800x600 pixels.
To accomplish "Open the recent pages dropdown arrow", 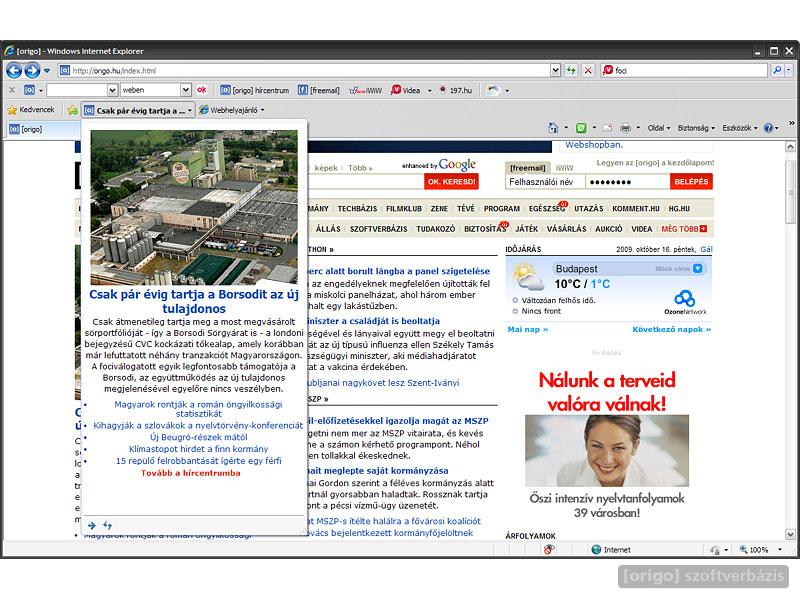I will point(47,70).
